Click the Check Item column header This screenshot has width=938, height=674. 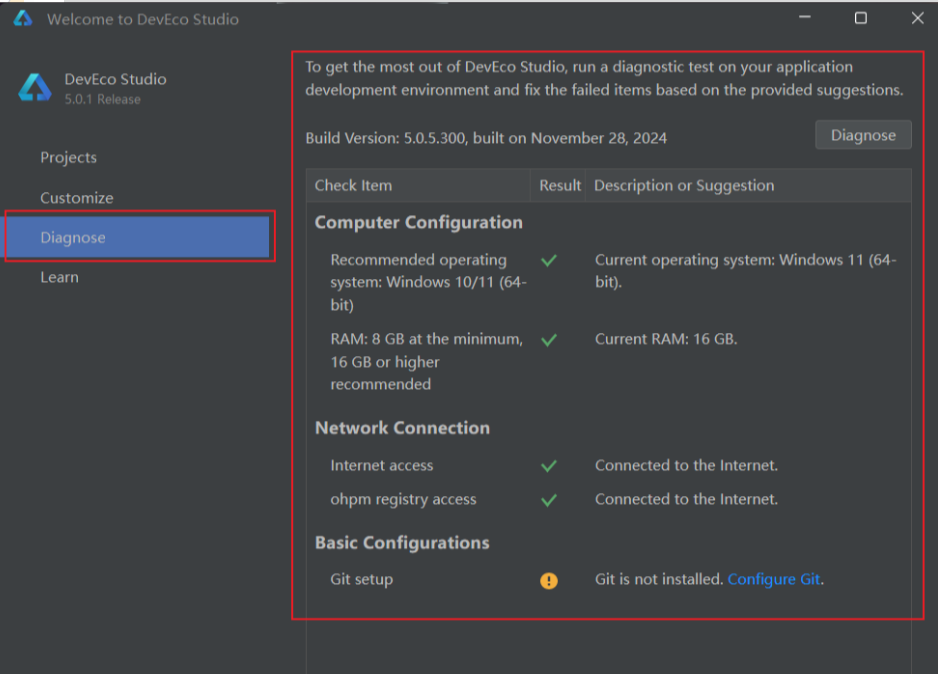(x=353, y=186)
